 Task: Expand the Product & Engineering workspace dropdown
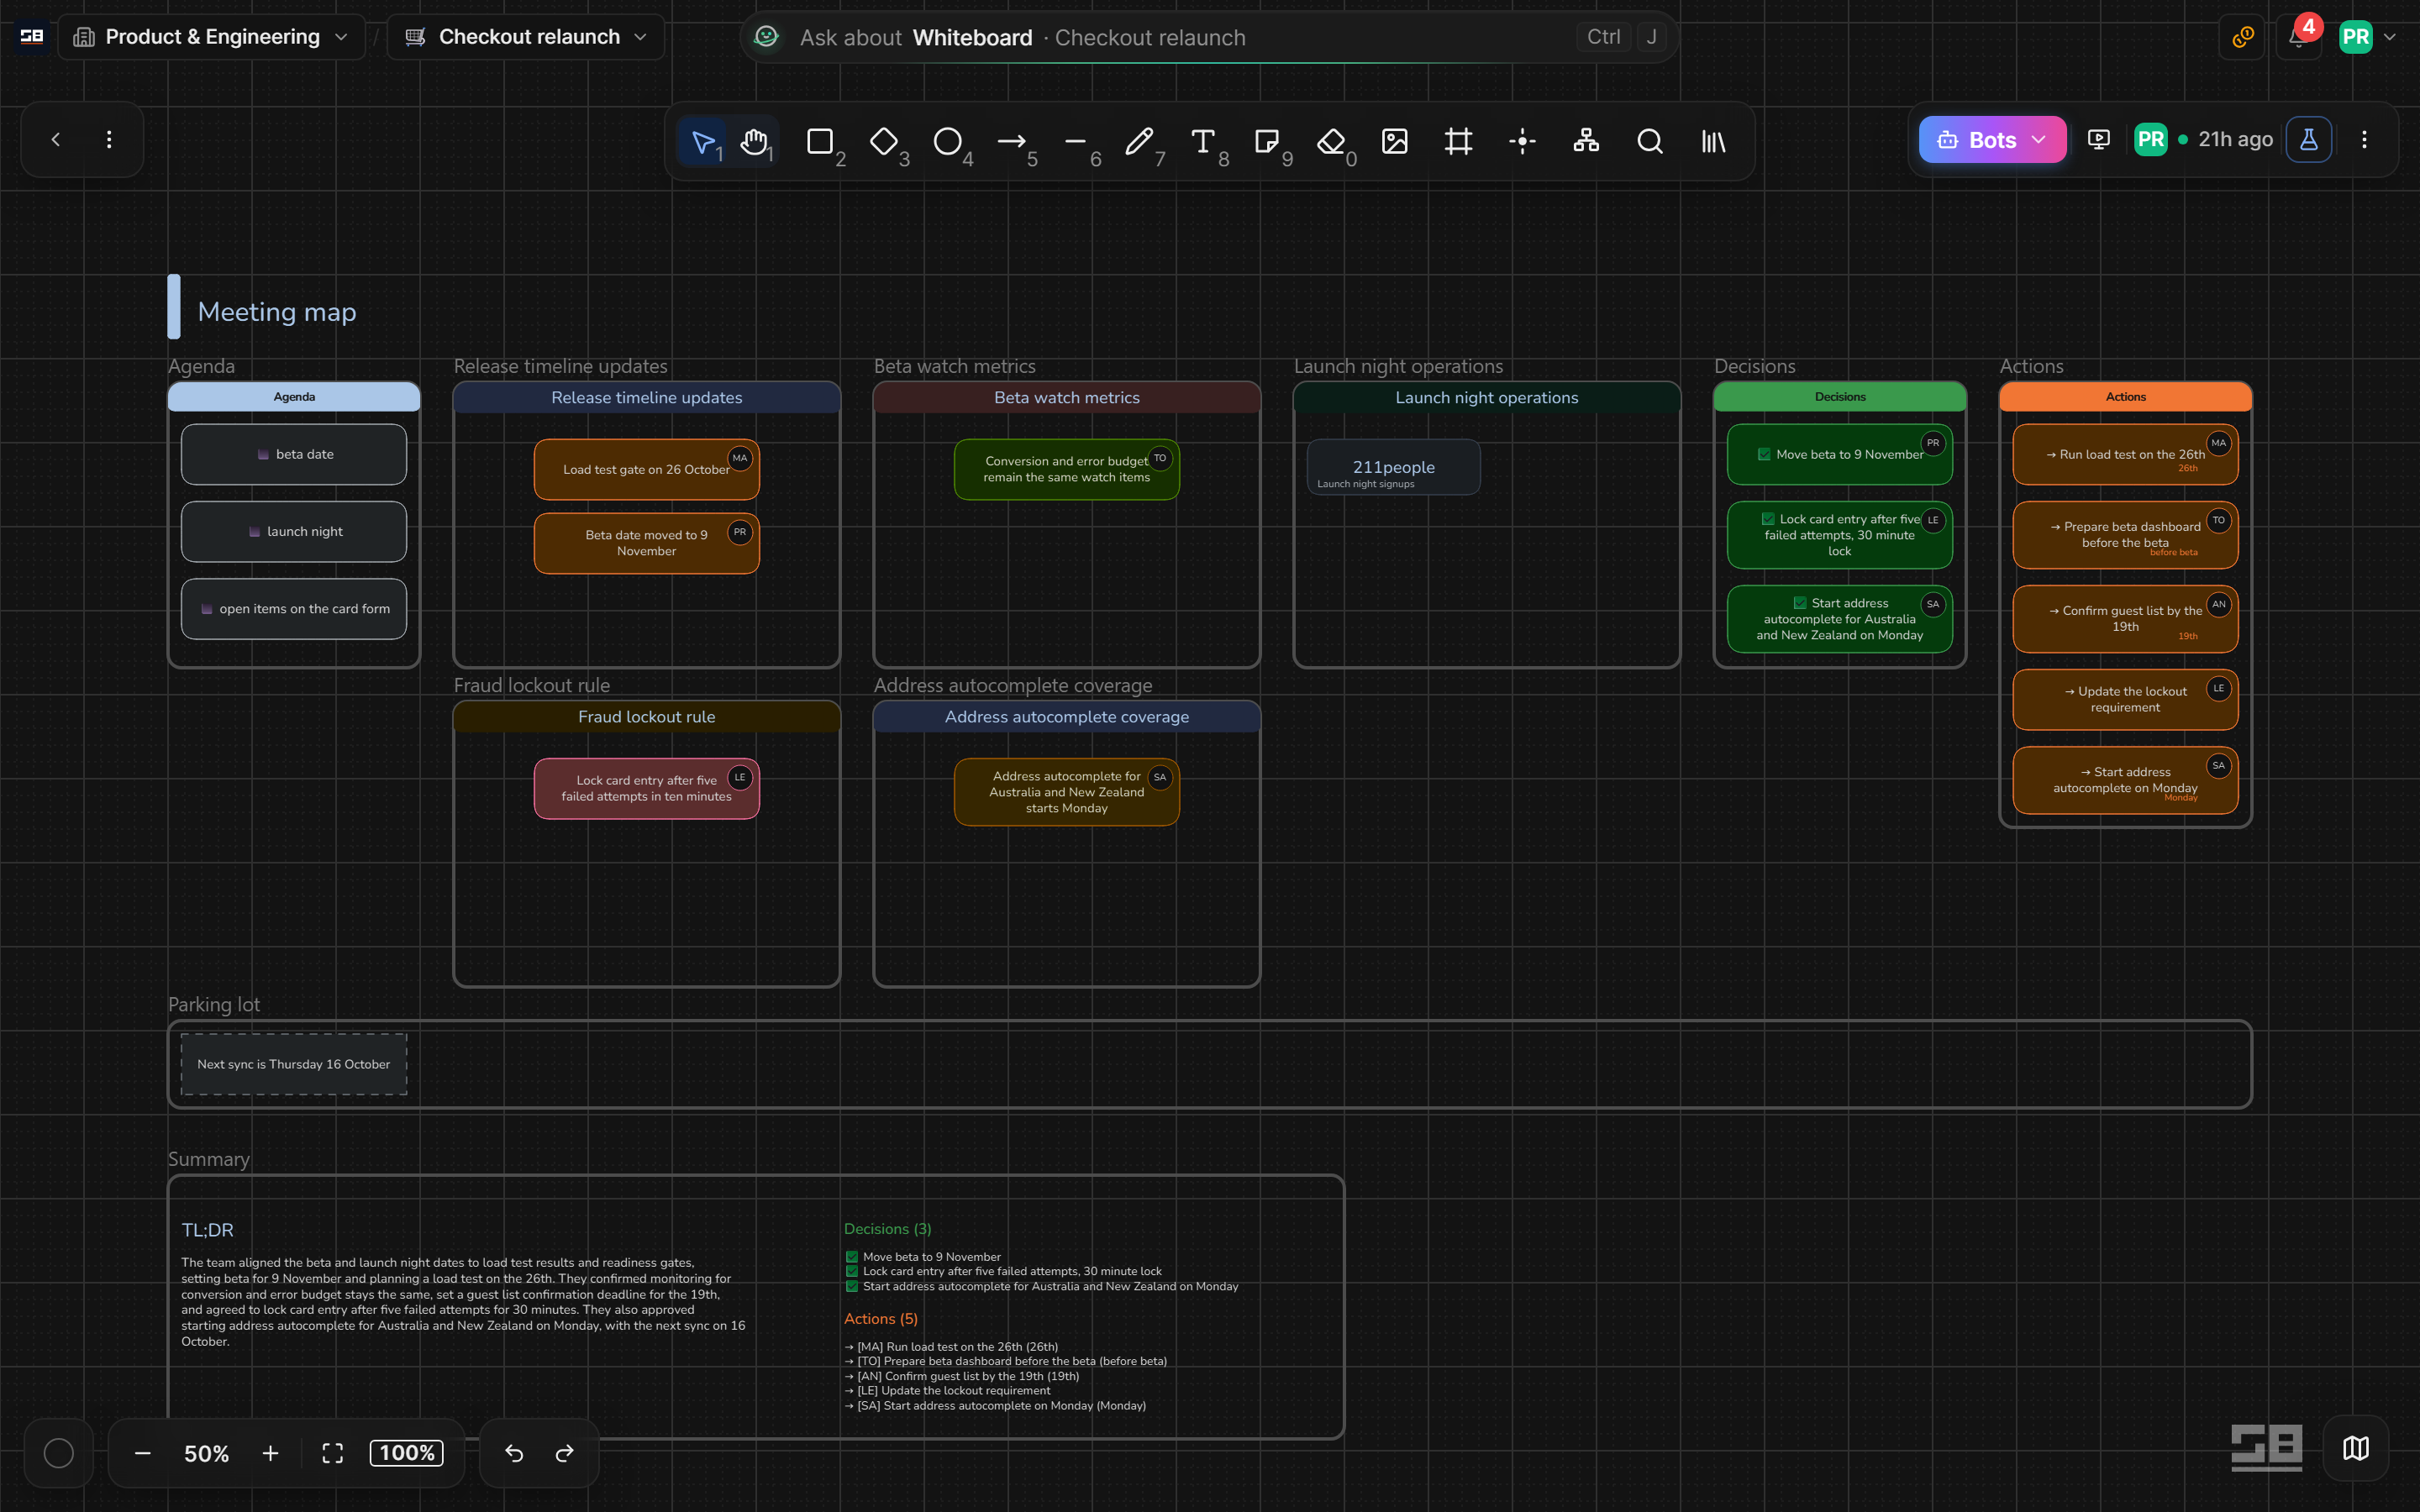212,37
